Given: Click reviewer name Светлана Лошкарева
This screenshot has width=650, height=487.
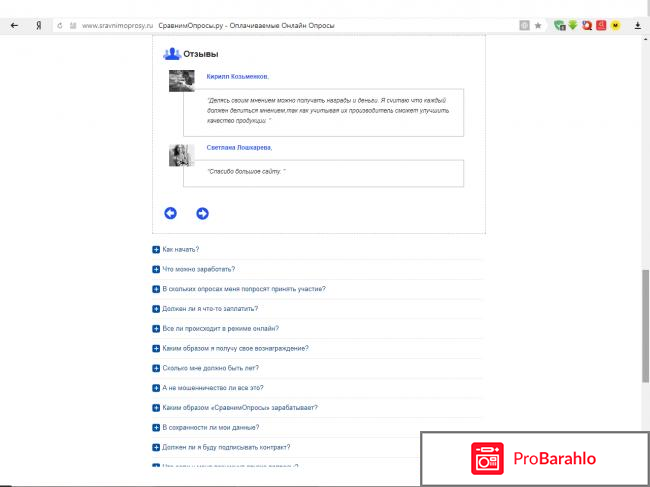Looking at the screenshot, I should [239, 147].
